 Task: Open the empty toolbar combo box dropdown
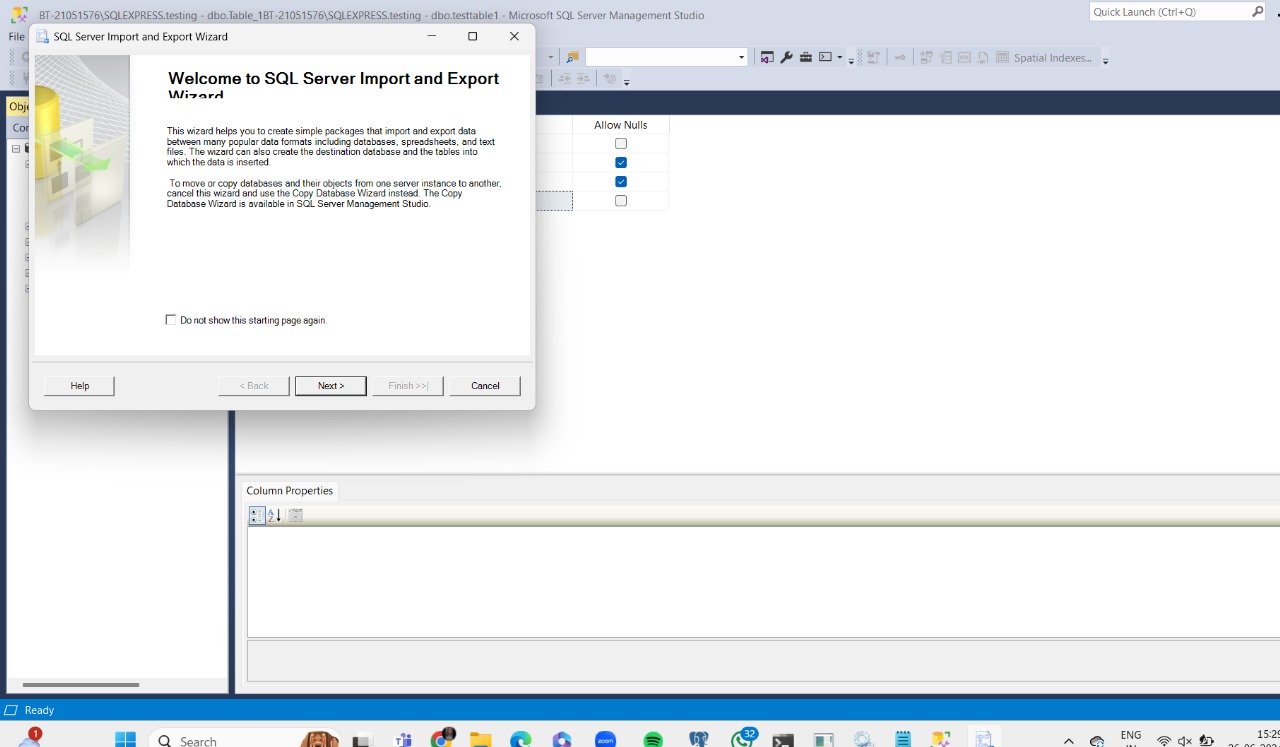click(741, 57)
